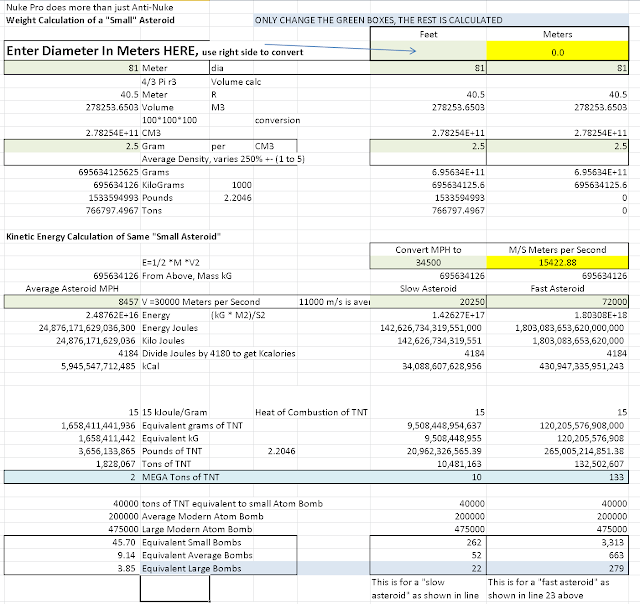Select the 'MEGA Tons of TNT' label
Screen dimensions: 640x604
[x=180, y=477]
